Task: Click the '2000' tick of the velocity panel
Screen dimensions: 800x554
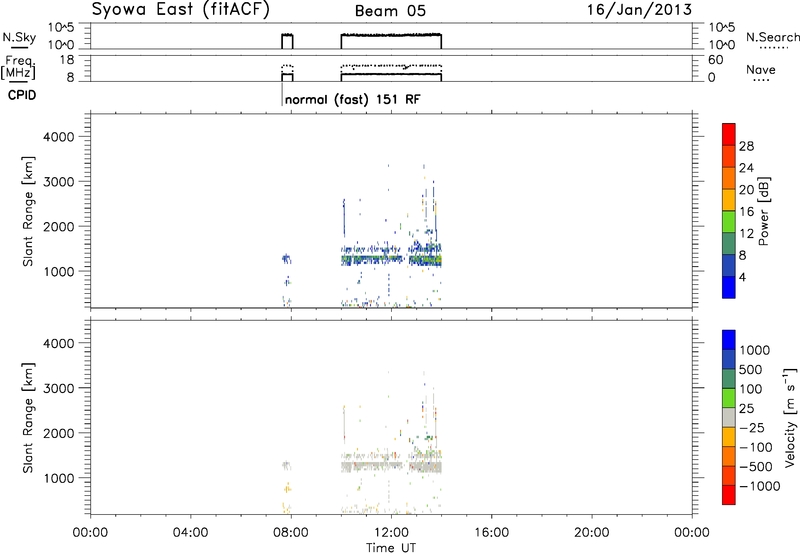Action: (59, 433)
